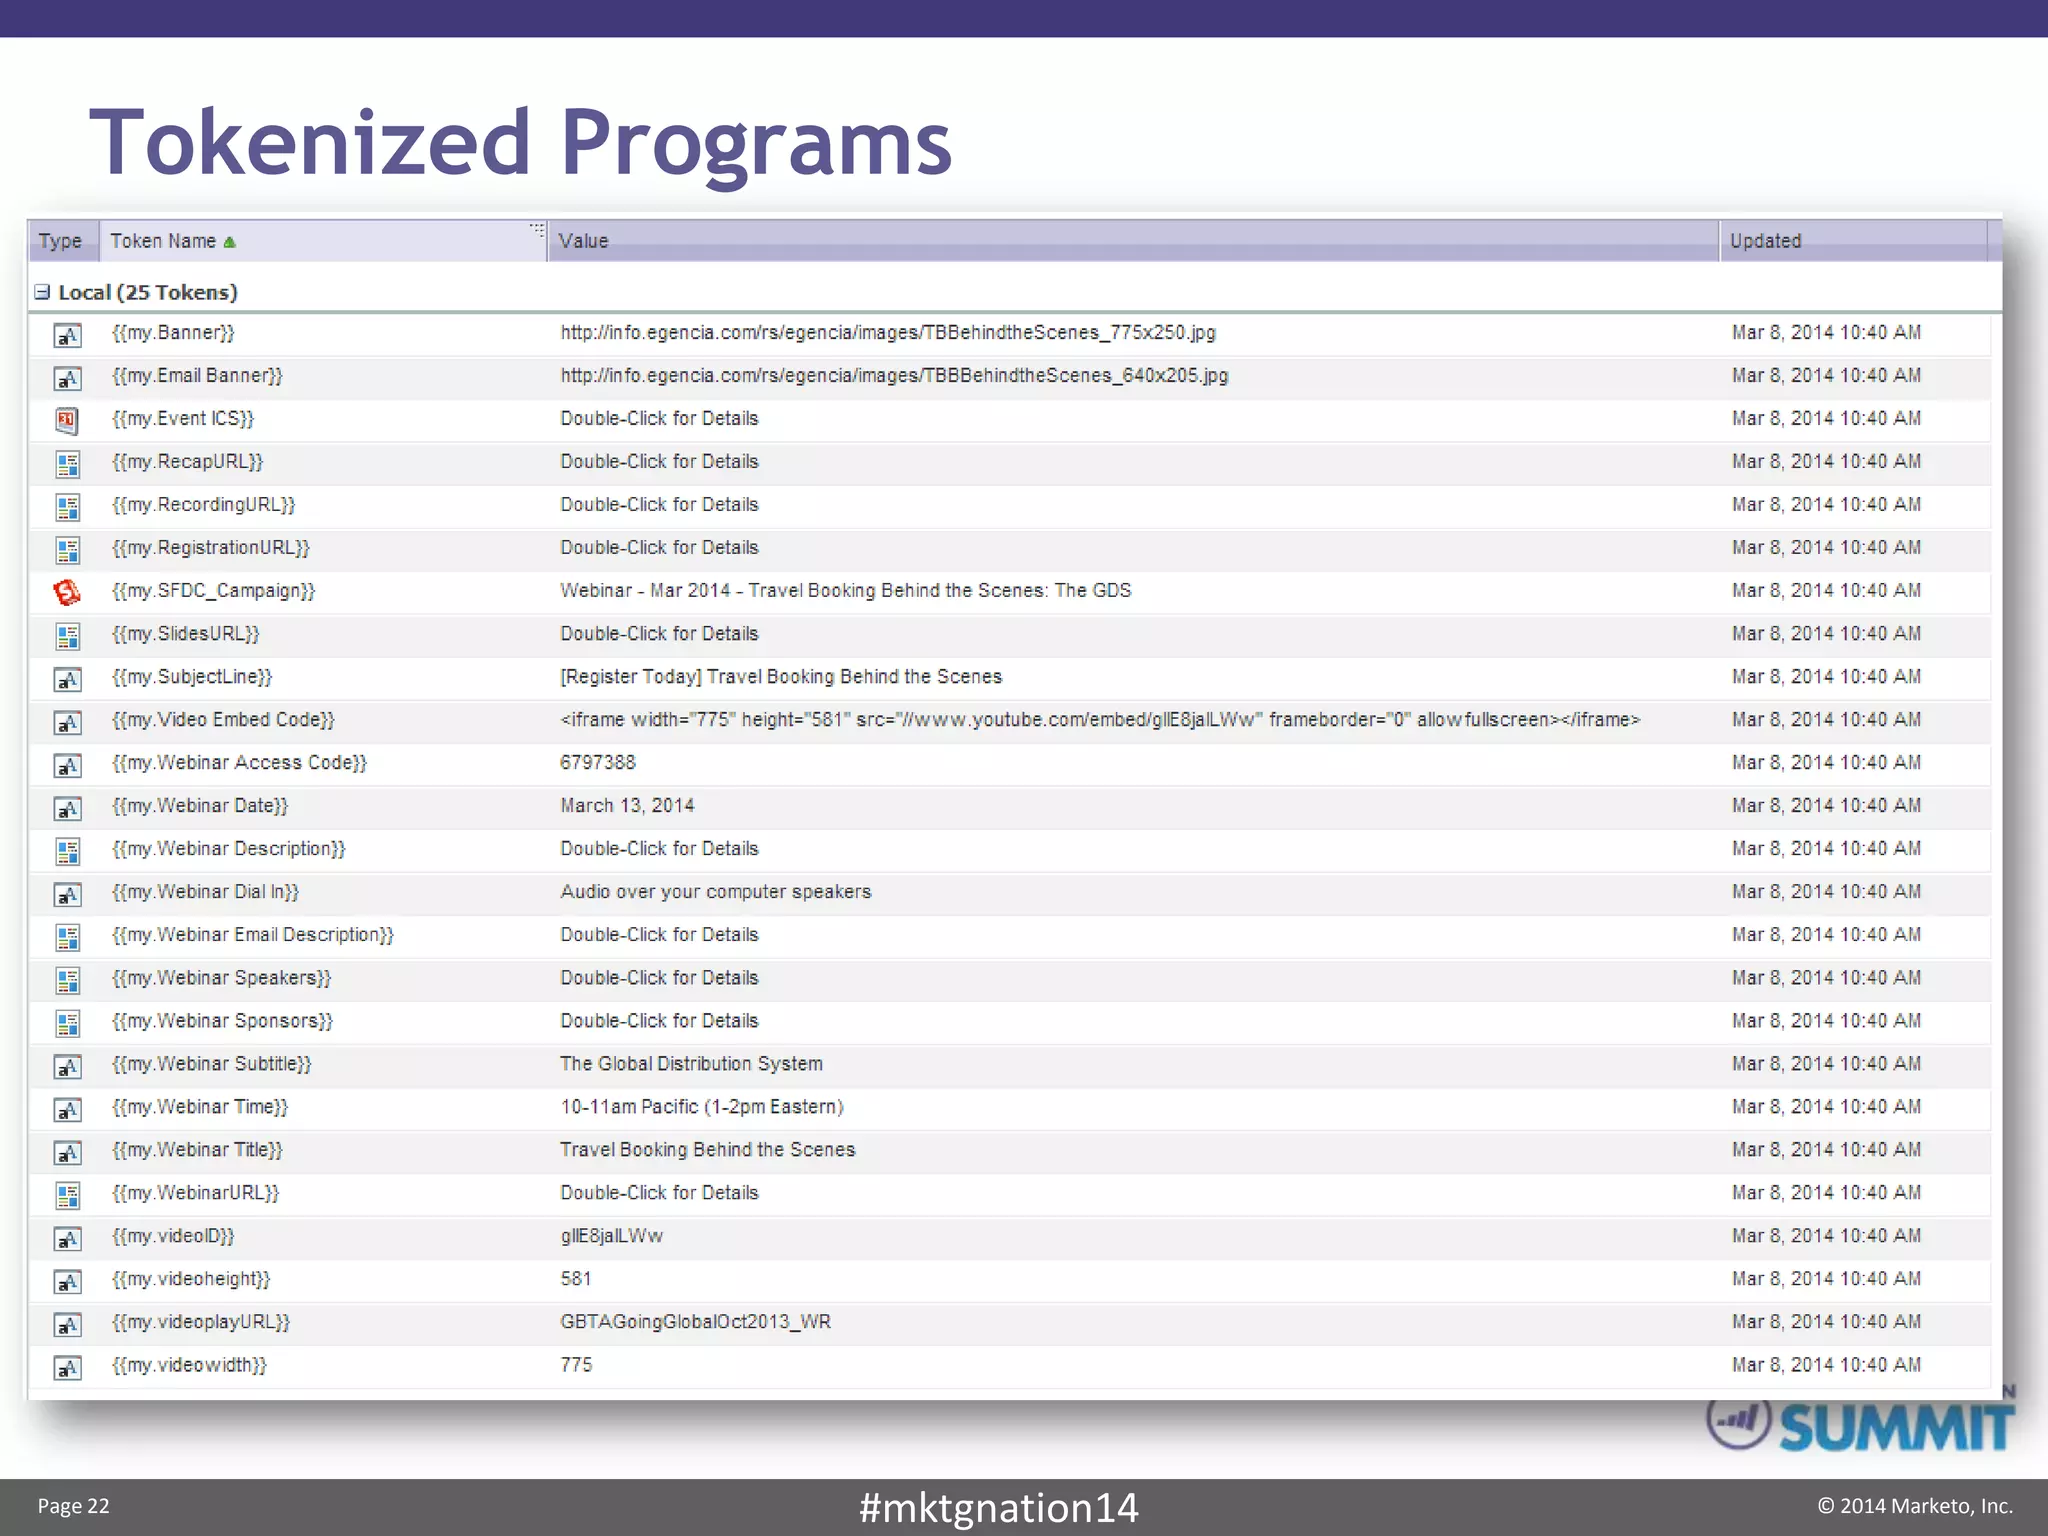Image resolution: width=2048 pixels, height=1536 pixels.
Task: Click the rich text icon beside my.Webinar Sponsors
Action: pyautogui.click(x=67, y=1023)
